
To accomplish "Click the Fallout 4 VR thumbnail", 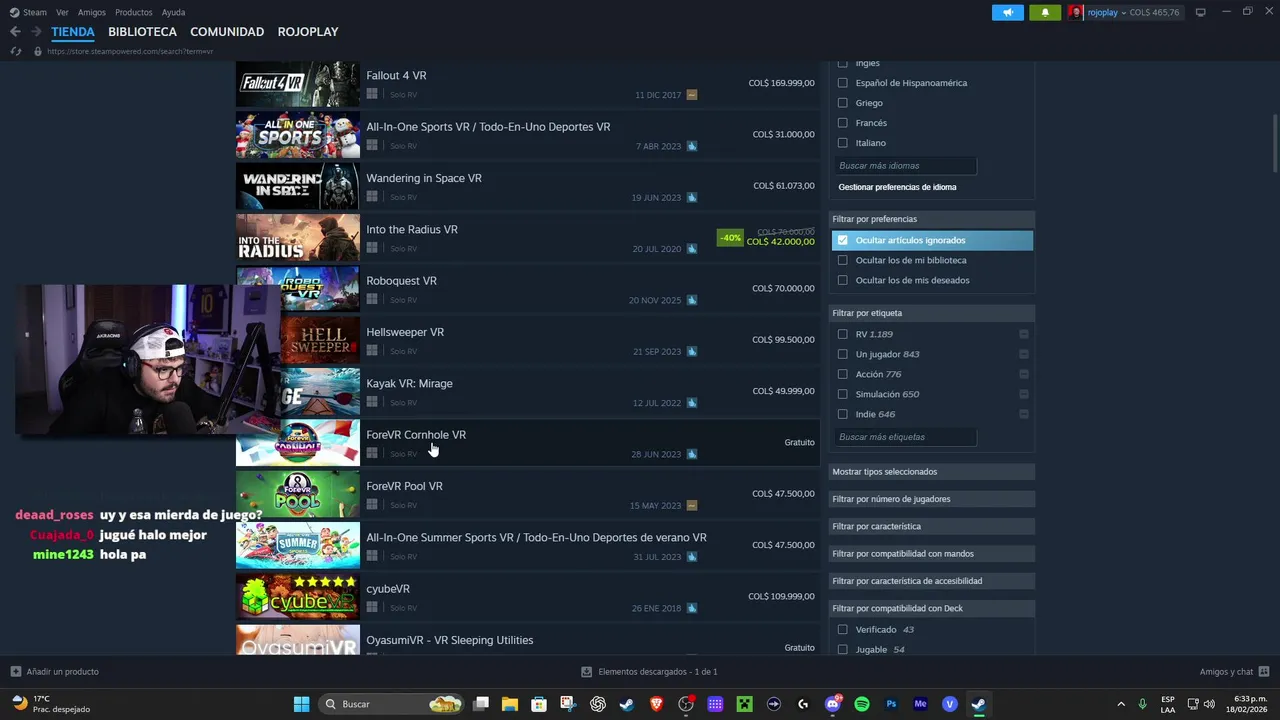I will tap(297, 84).
